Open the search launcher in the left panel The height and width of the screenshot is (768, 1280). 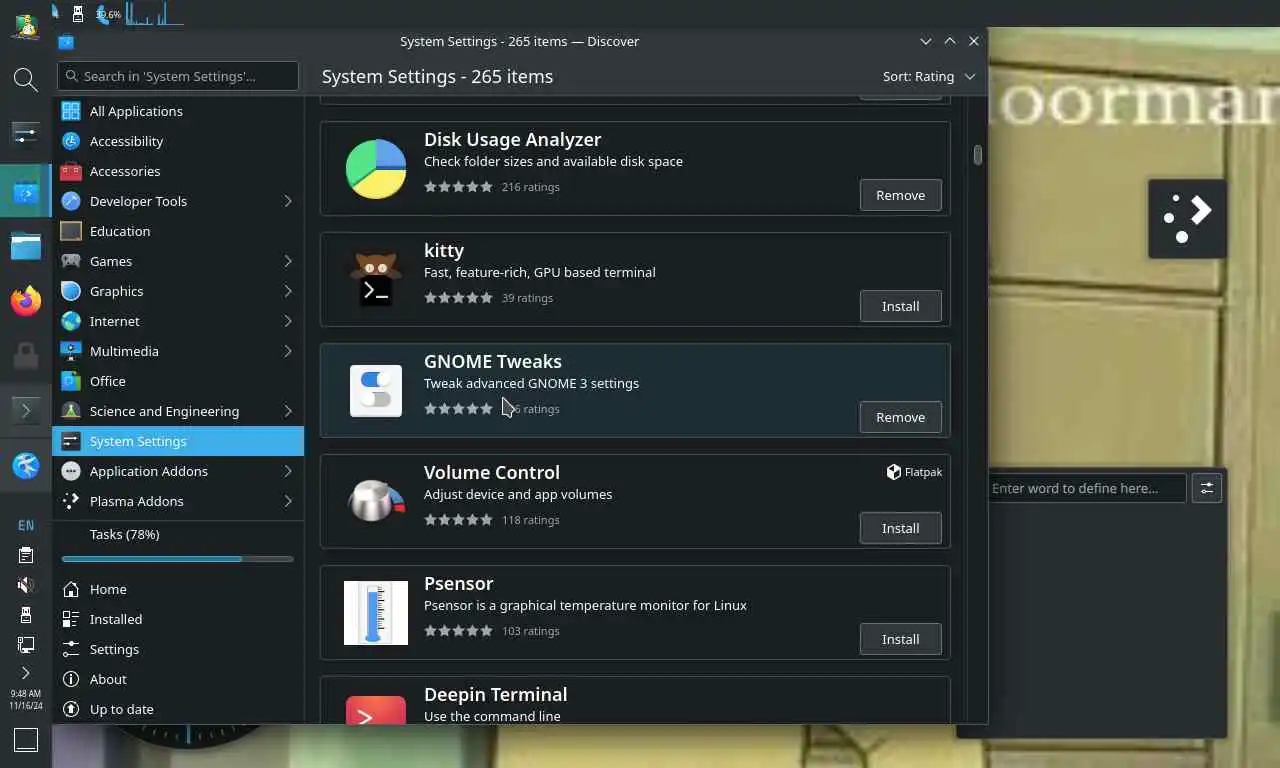pos(26,79)
